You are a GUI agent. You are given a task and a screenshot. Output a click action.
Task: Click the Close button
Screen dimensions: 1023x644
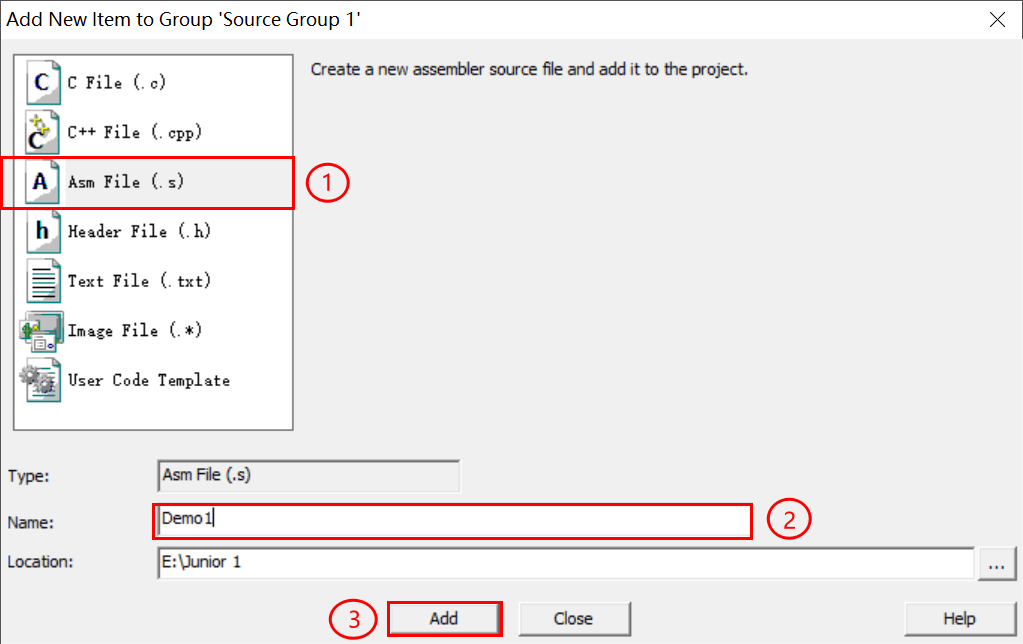pyautogui.click(x=574, y=619)
